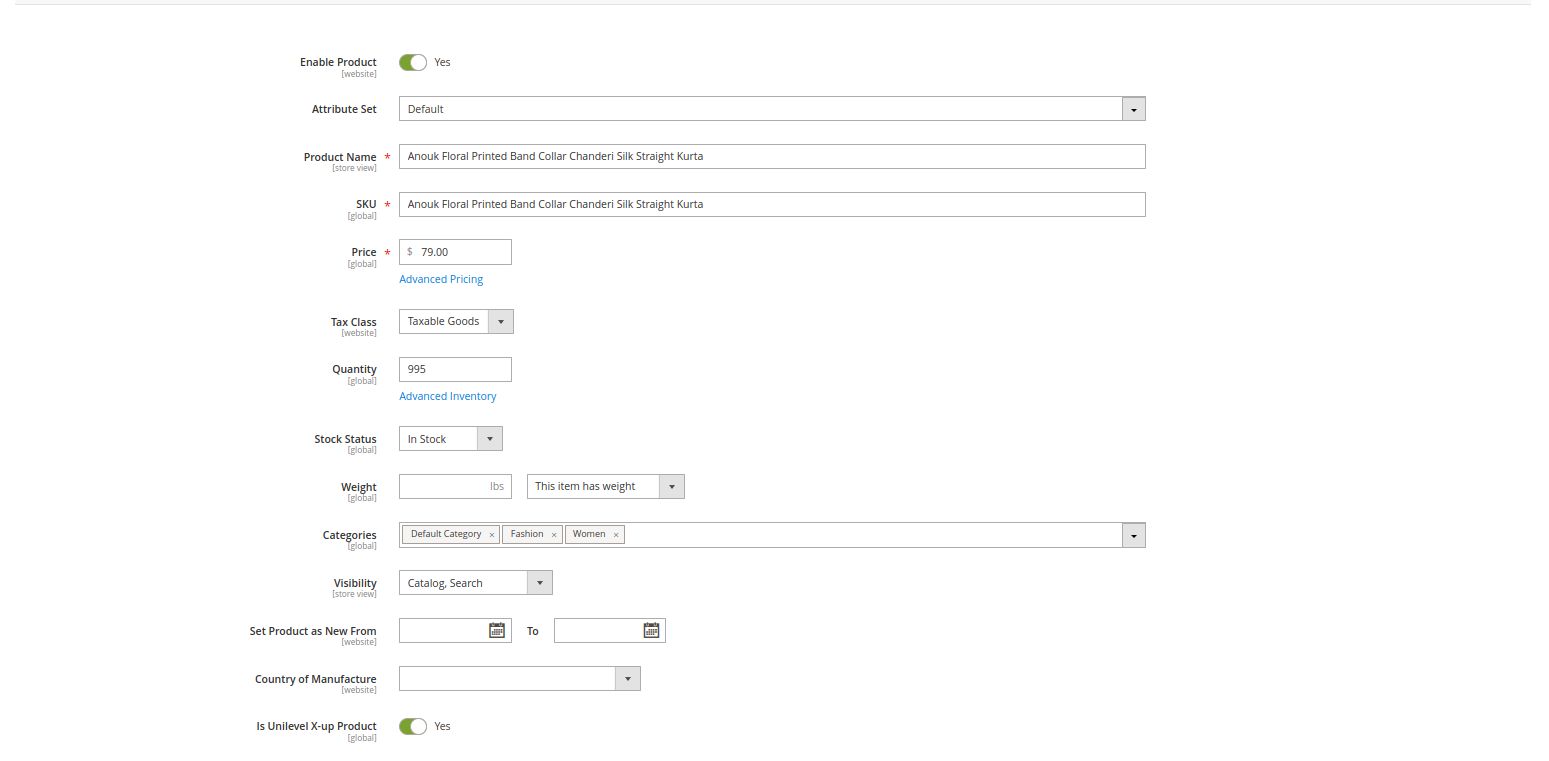Toggle the Is Unilevel X-up Product switch
Image resolution: width=1549 pixels, height=761 pixels.
[413, 726]
